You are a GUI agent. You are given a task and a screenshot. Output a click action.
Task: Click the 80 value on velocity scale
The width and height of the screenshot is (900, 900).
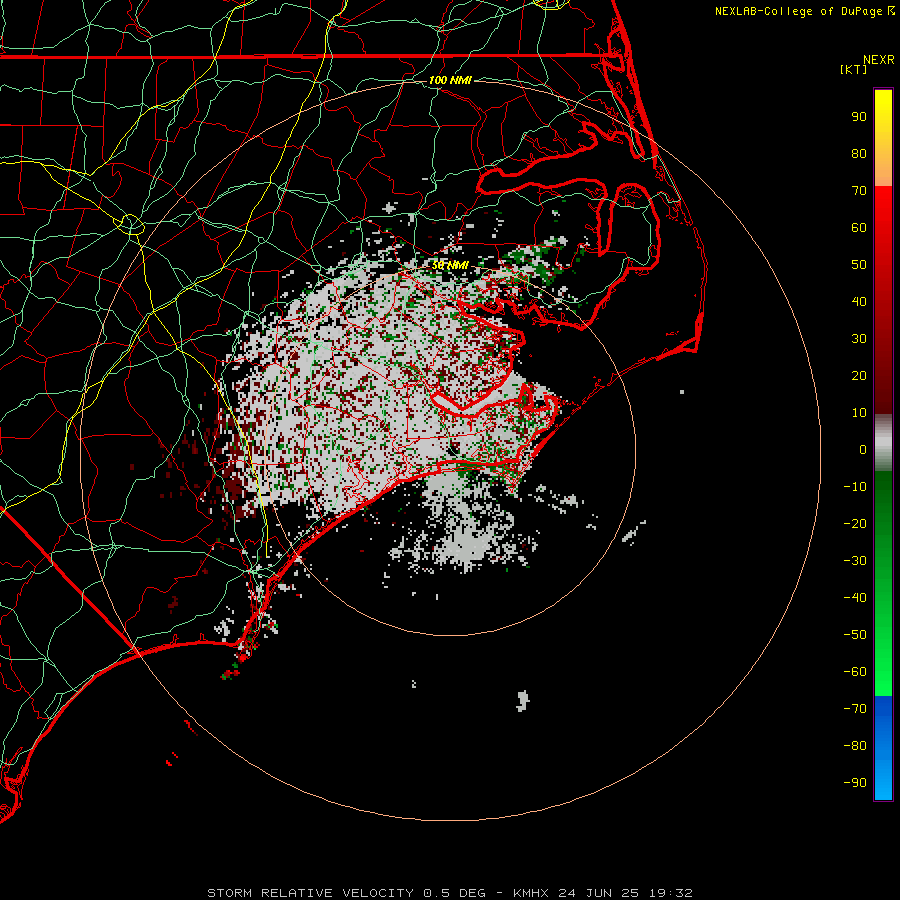point(859,154)
